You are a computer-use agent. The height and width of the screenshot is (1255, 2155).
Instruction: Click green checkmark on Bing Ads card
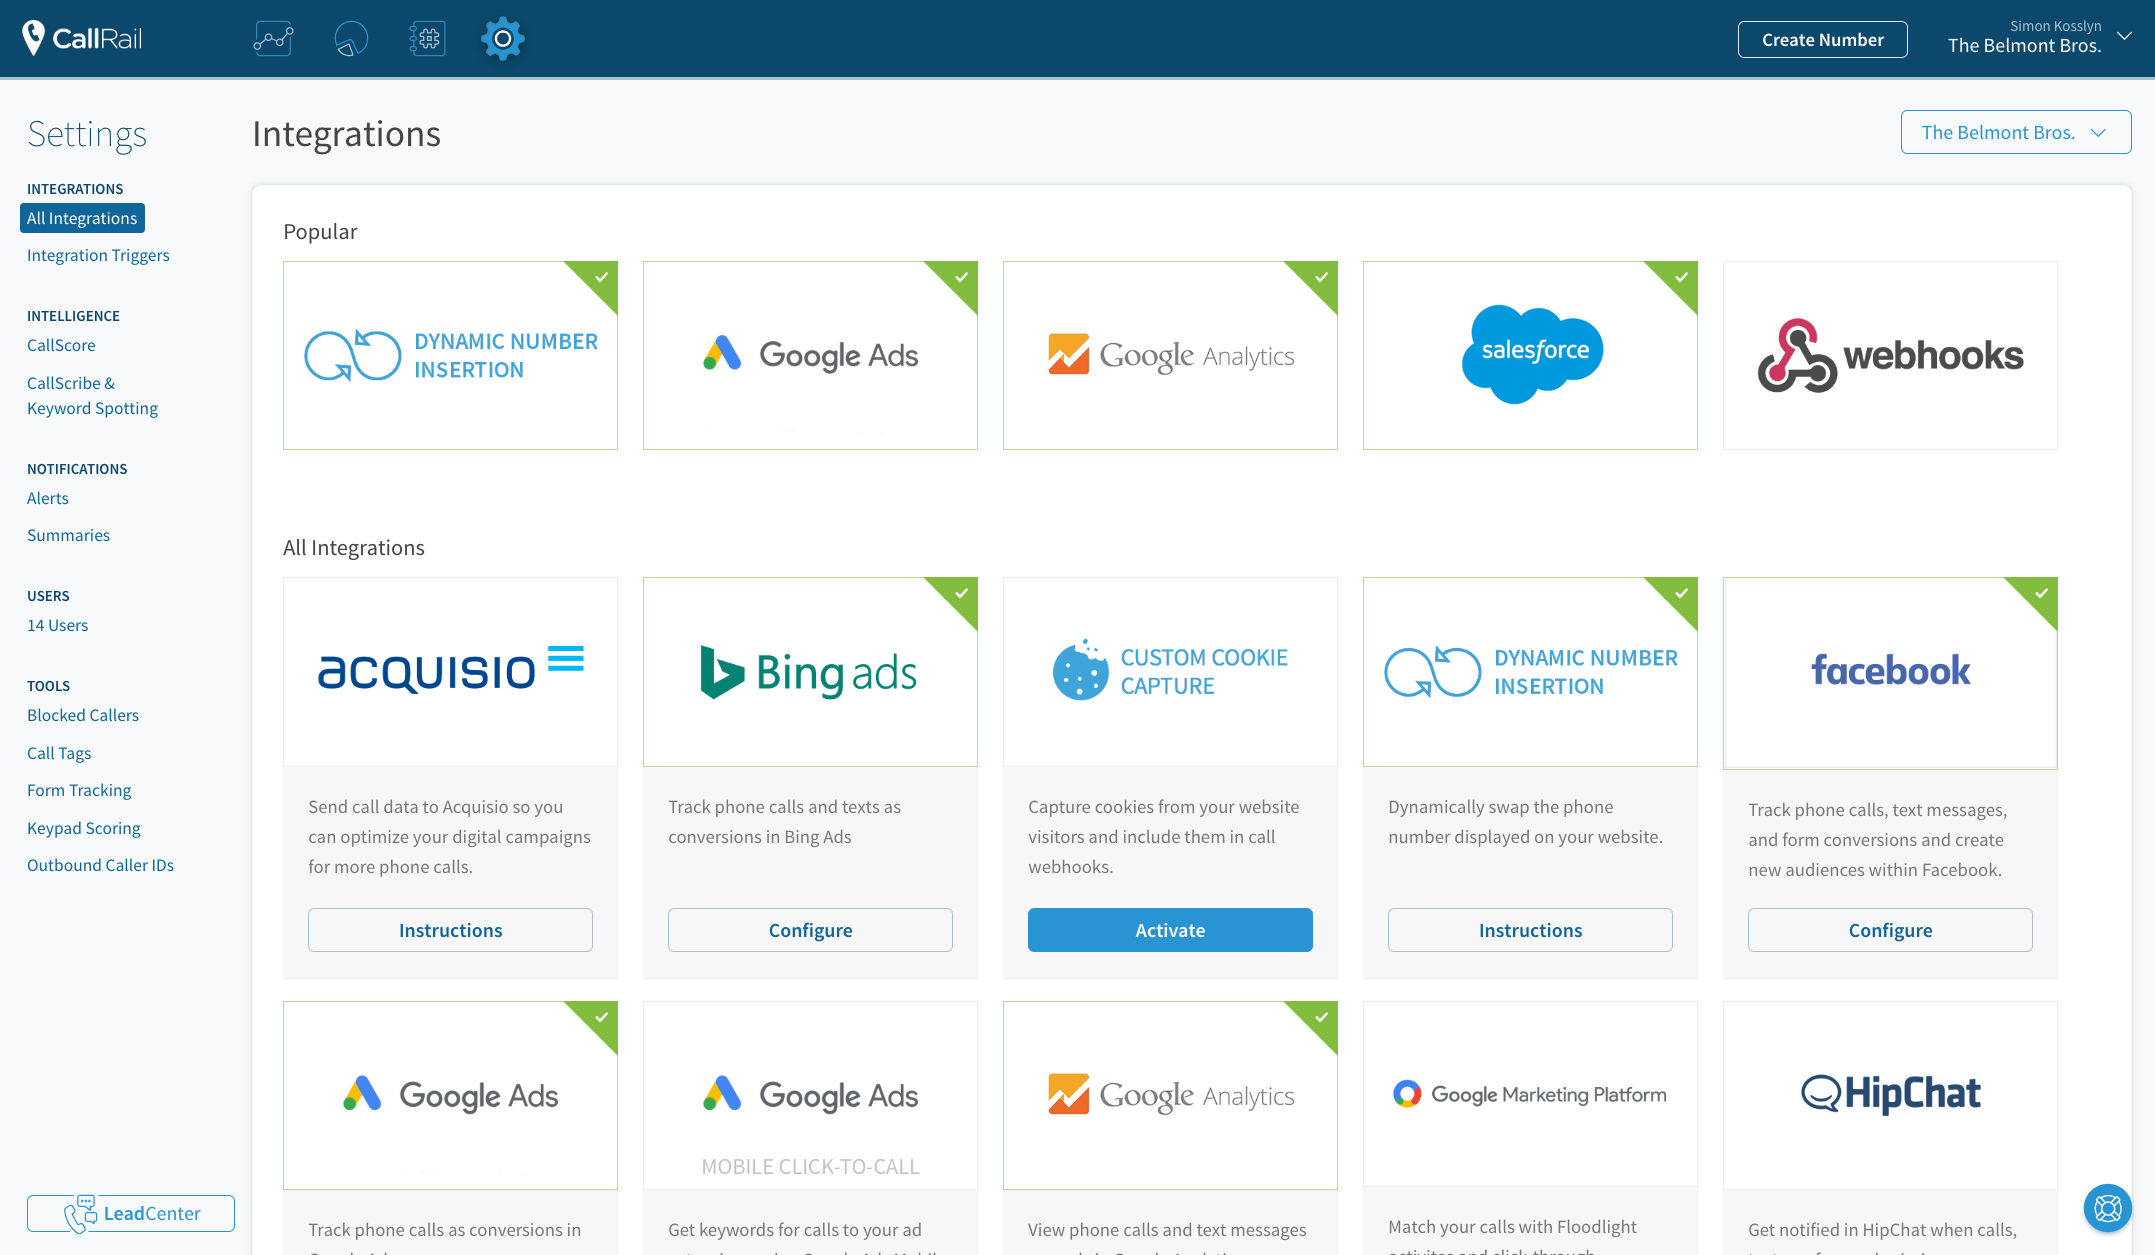coord(961,593)
